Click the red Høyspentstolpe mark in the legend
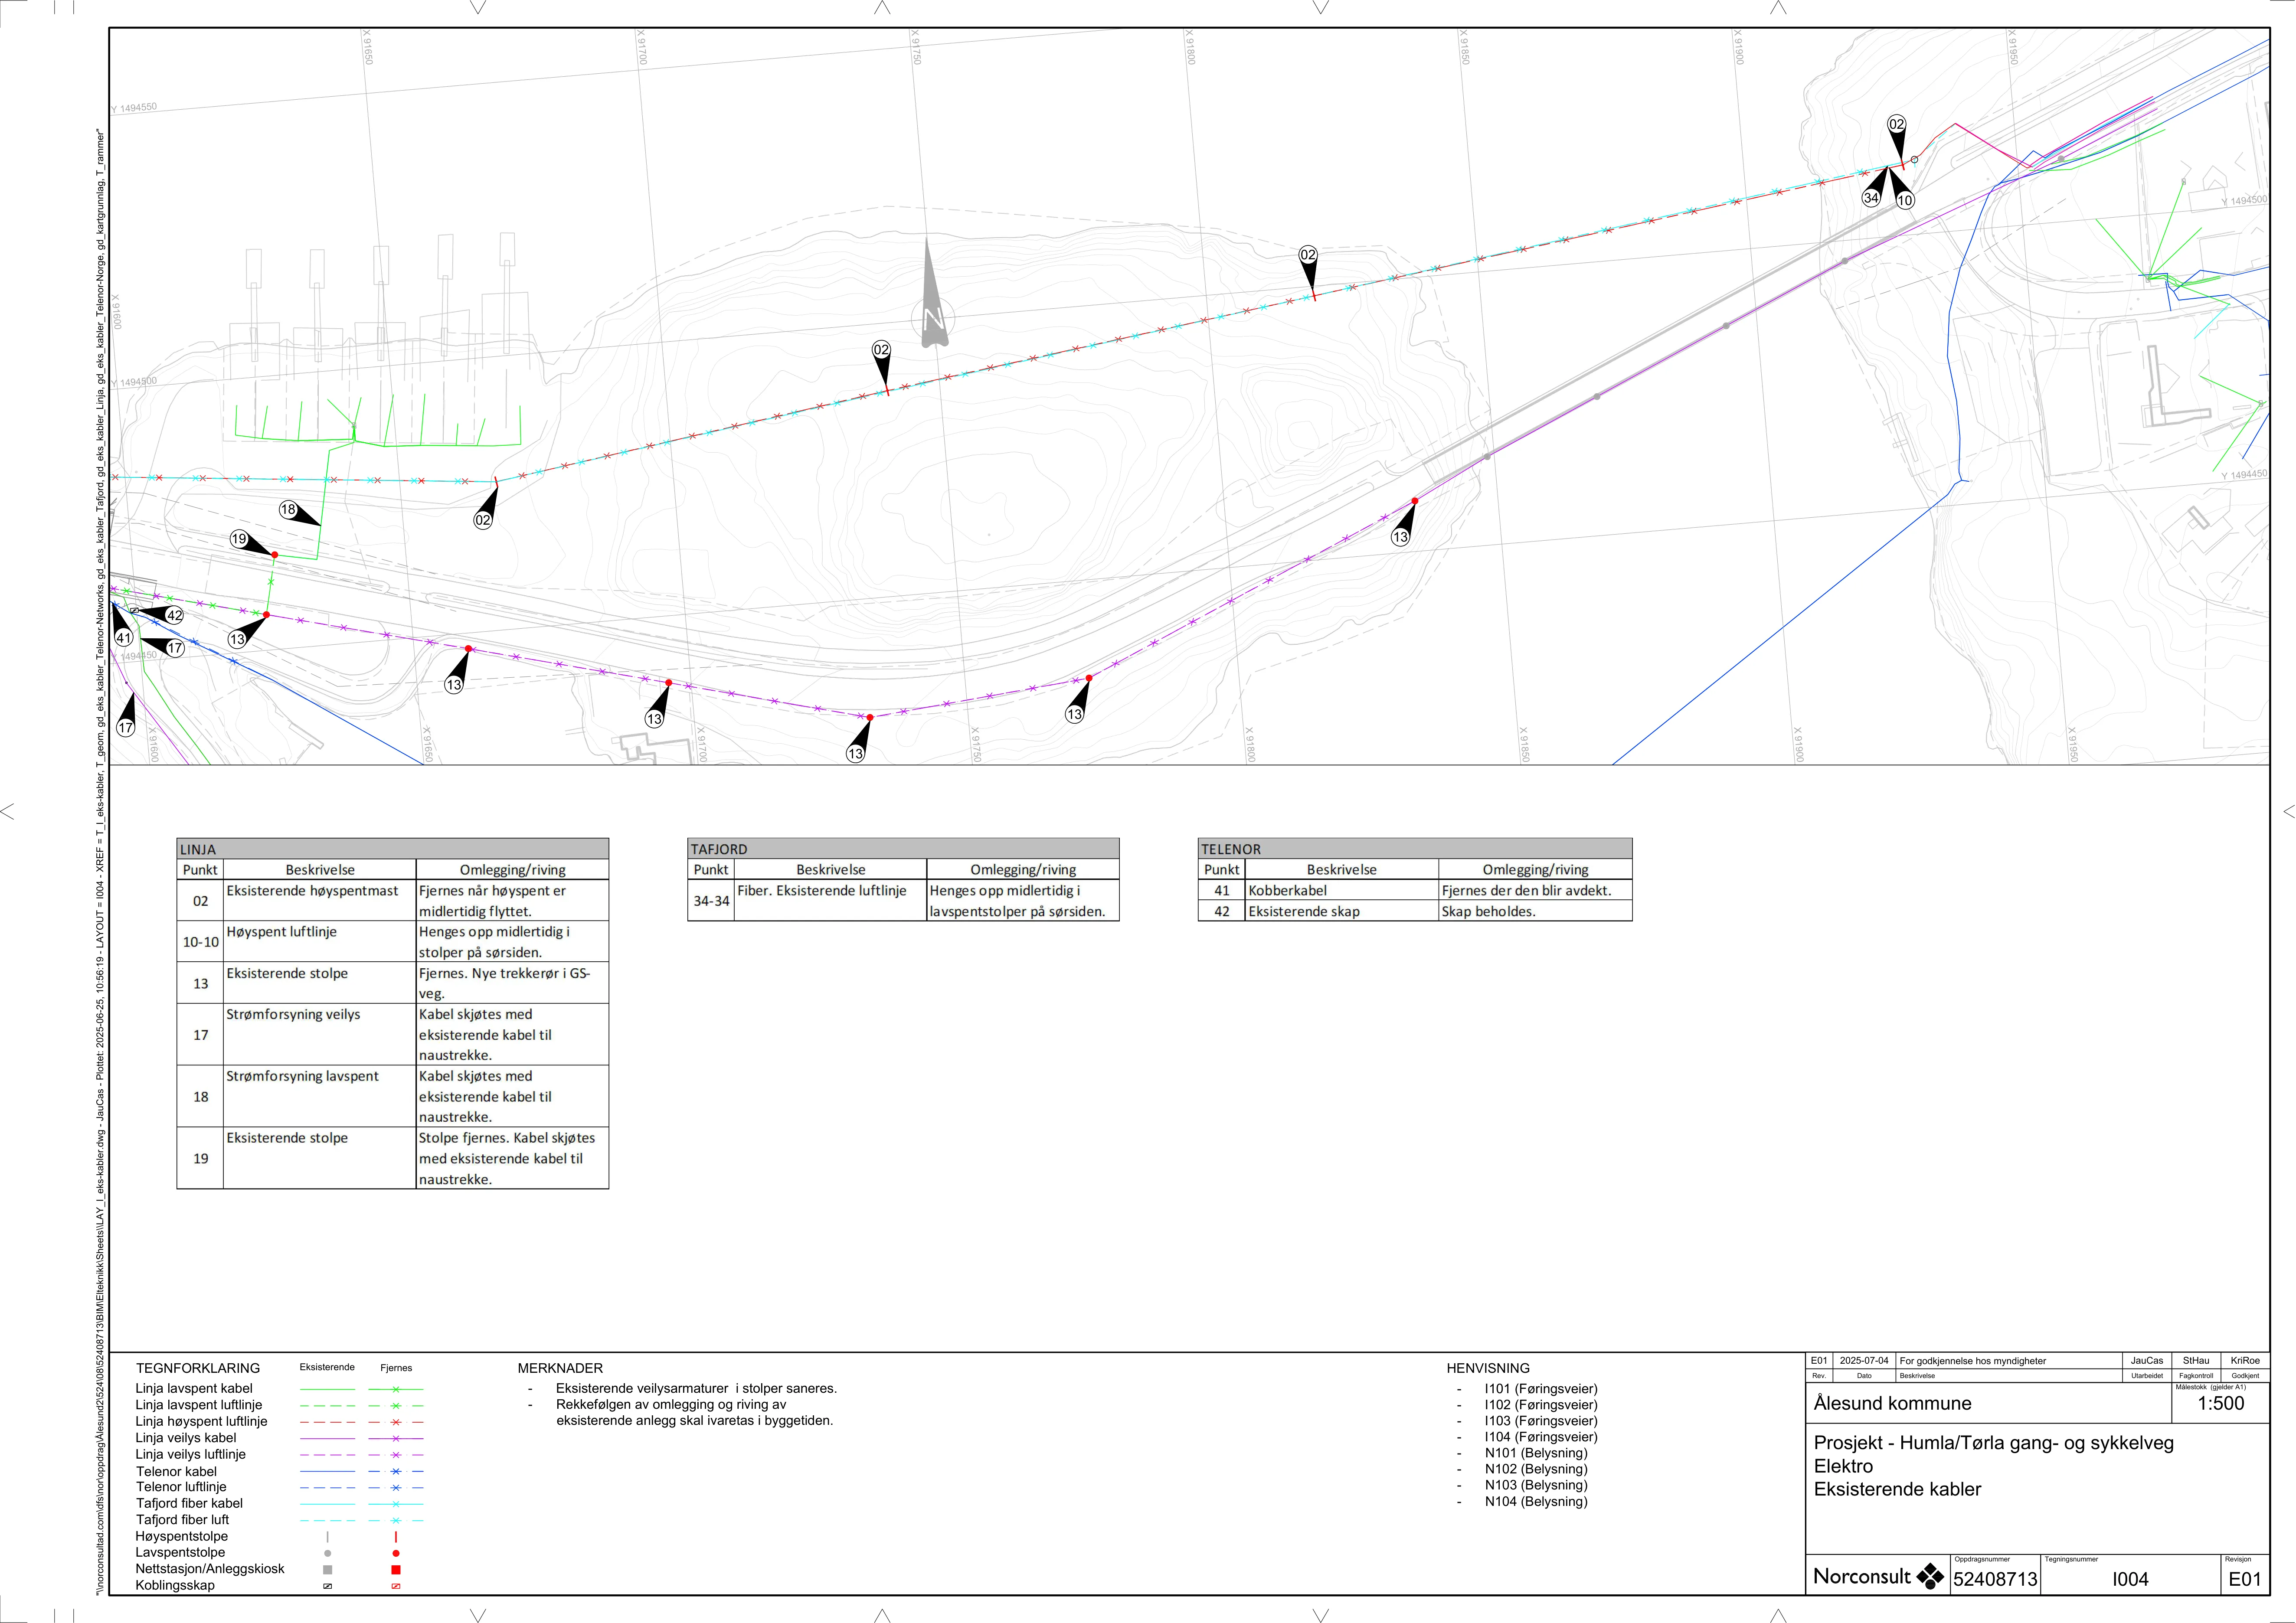Image resolution: width=2296 pixels, height=1623 pixels. click(396, 1537)
